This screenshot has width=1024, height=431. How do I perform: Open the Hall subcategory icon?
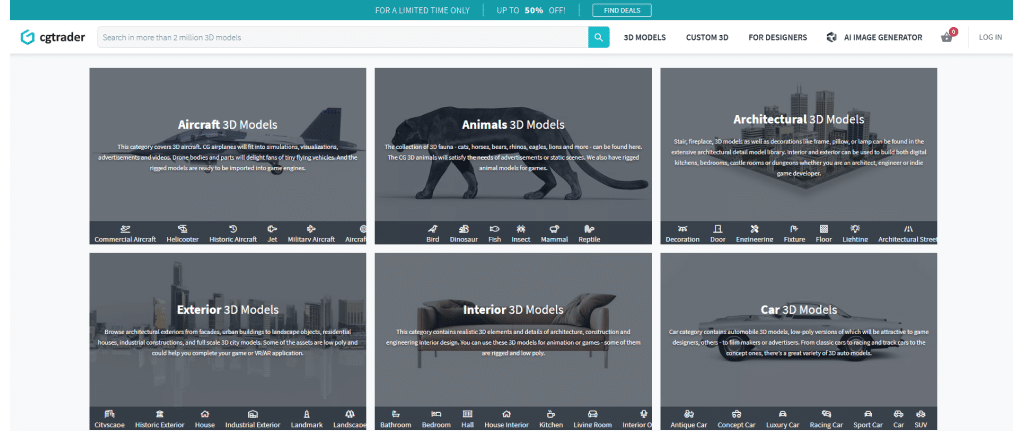[x=468, y=415]
